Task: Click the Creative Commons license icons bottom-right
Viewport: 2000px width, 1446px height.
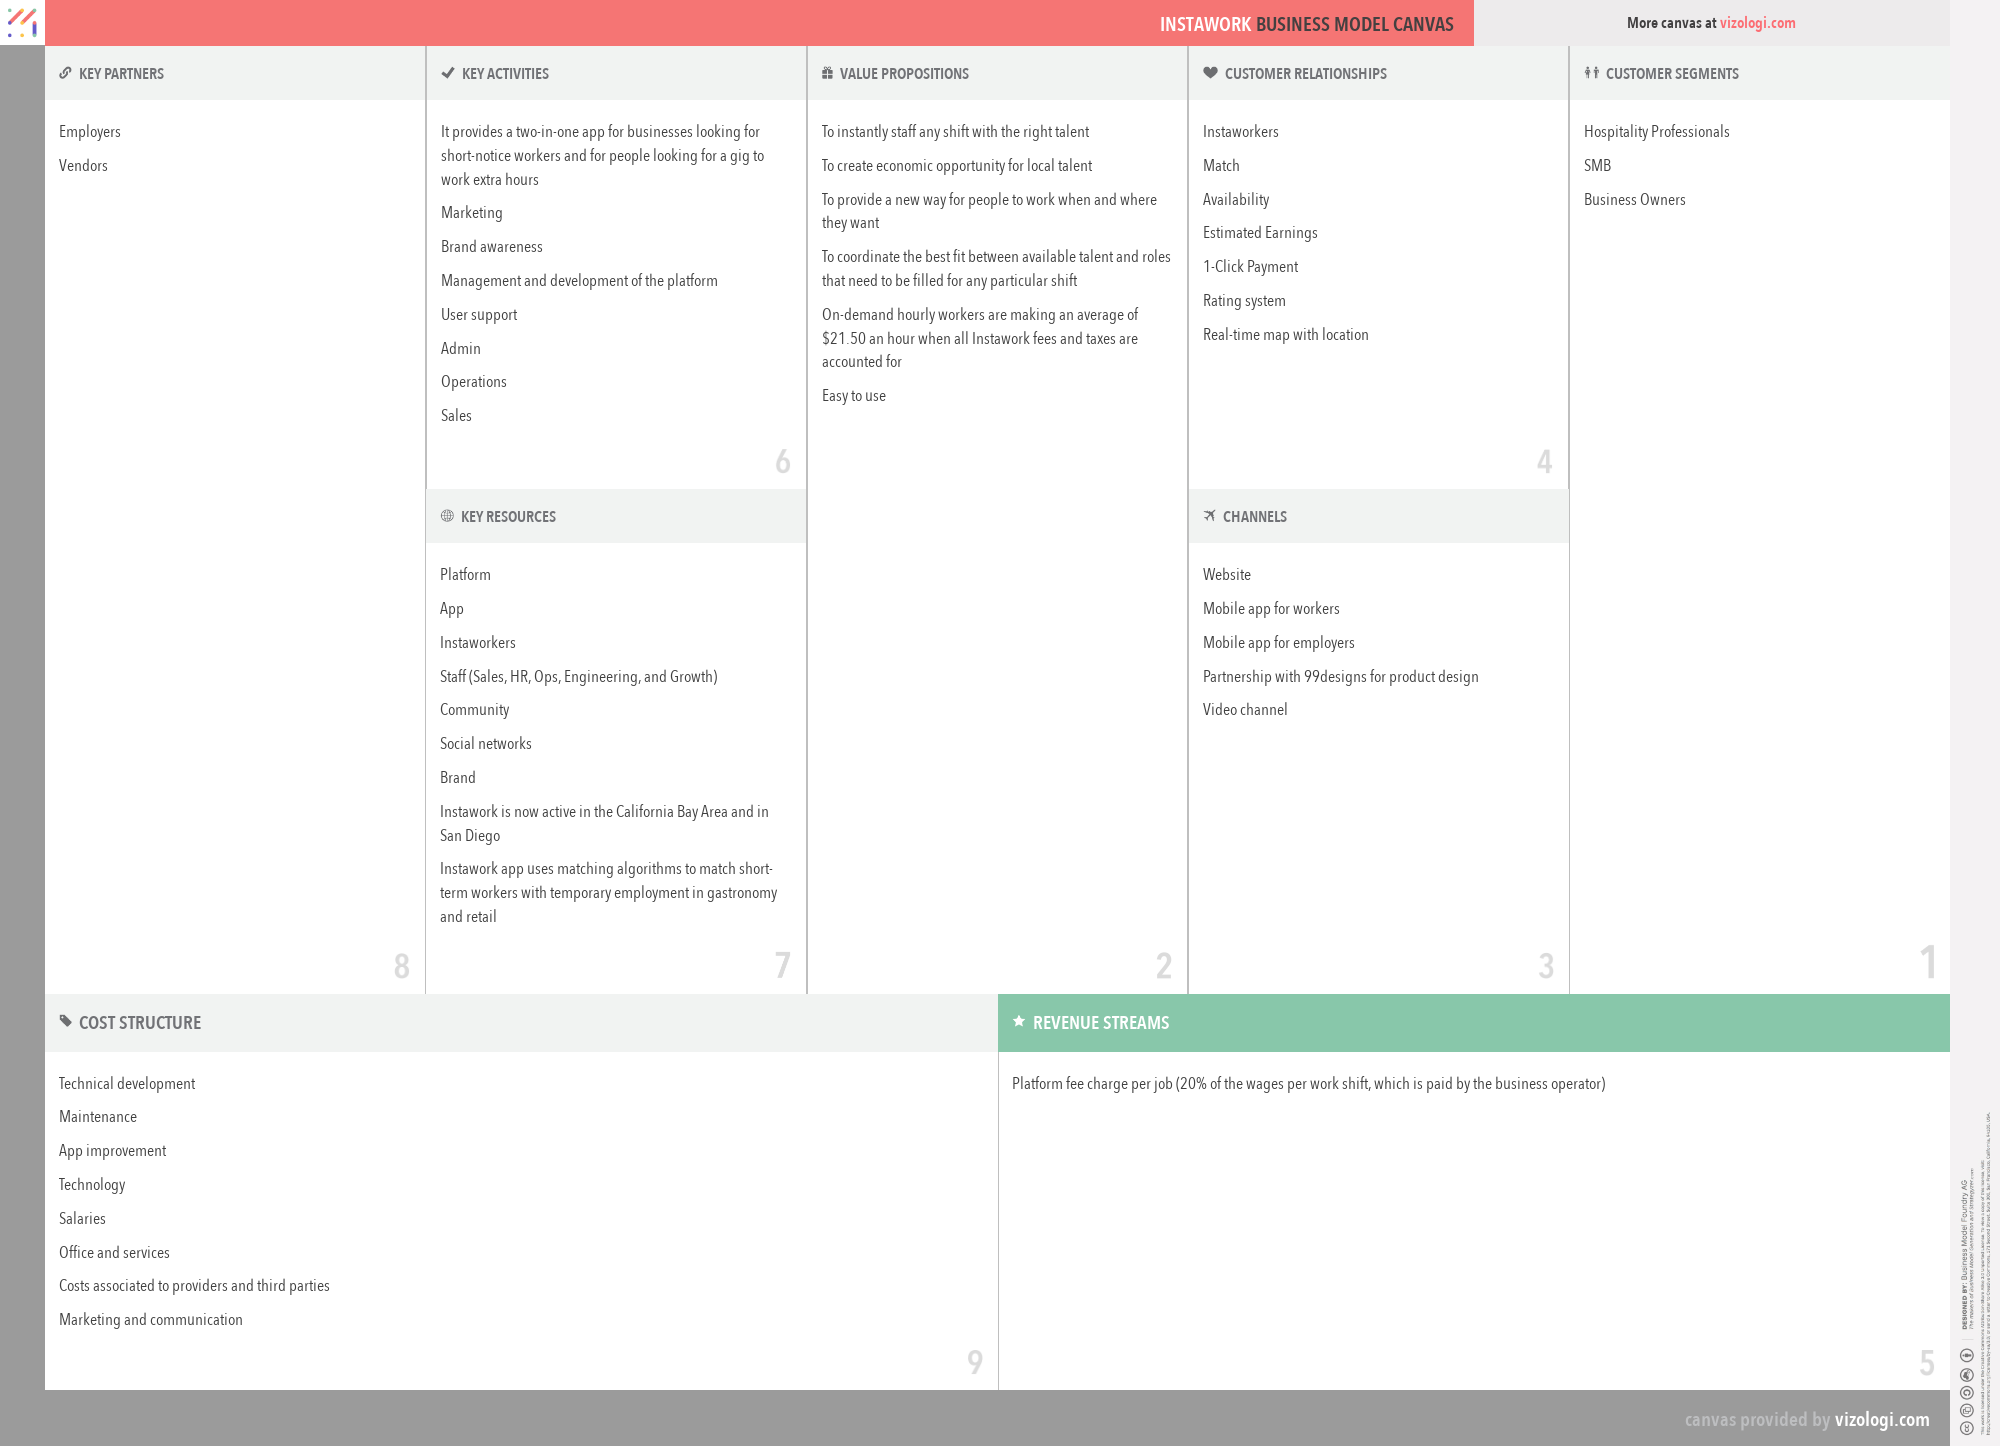Action: pos(1966,1392)
